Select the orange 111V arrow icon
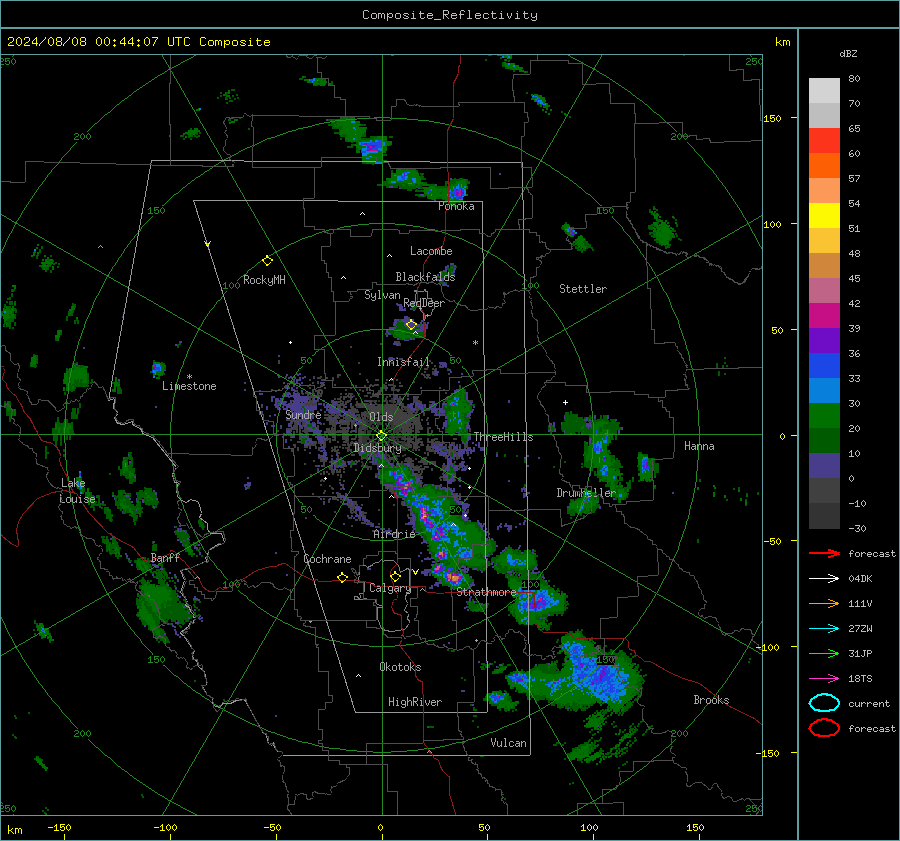 coord(824,603)
